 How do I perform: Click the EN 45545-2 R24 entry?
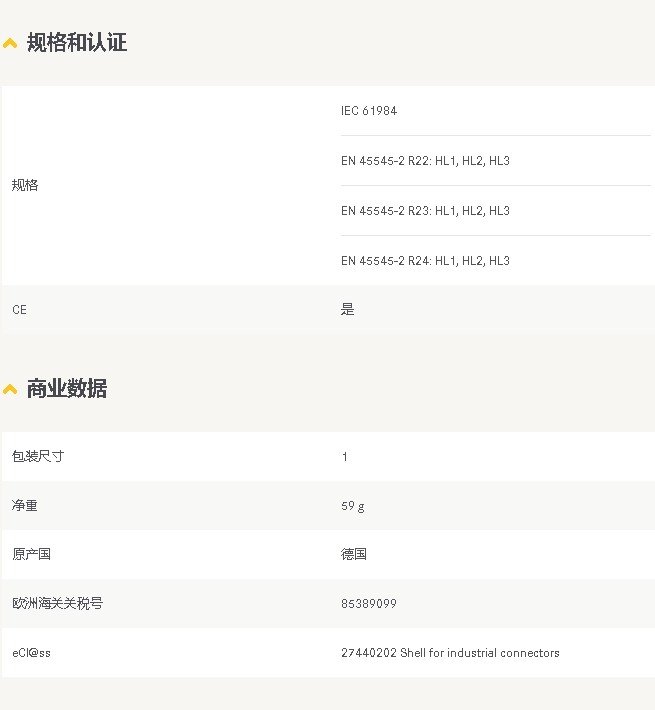pos(425,261)
